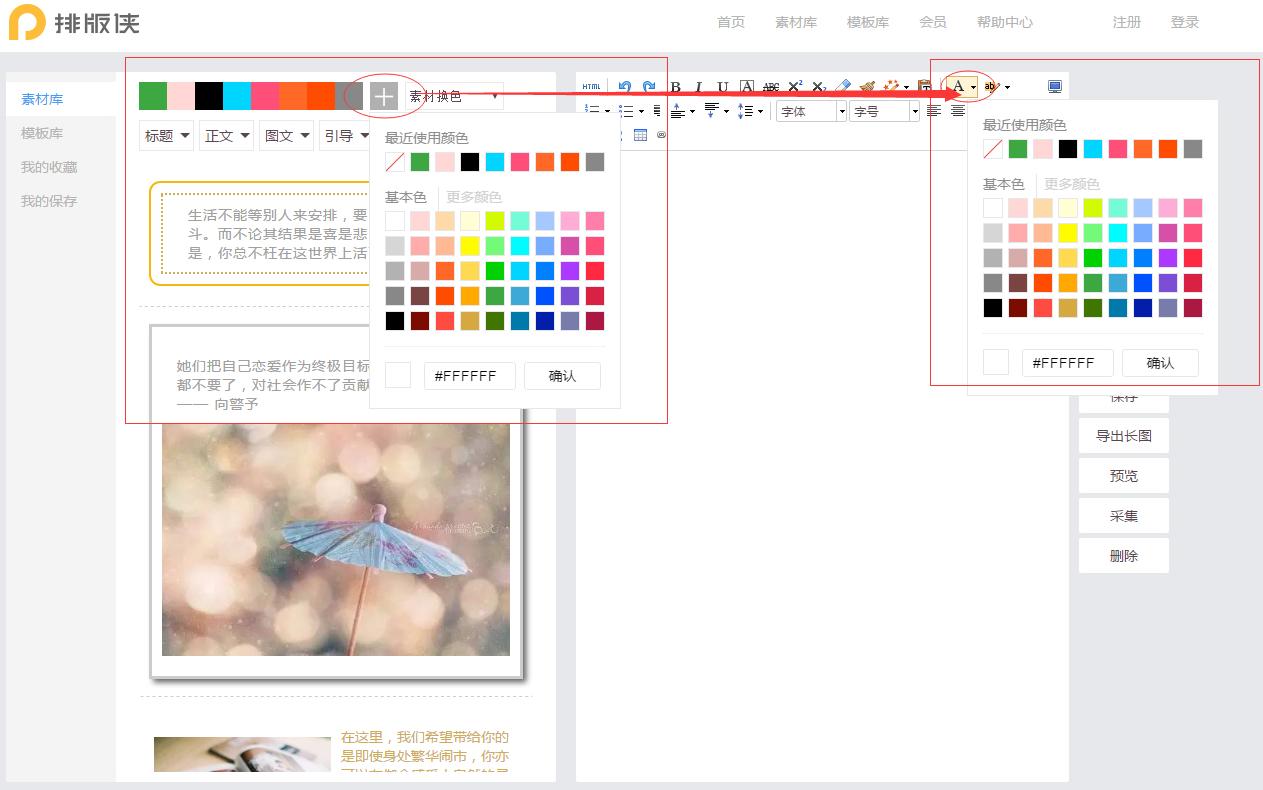Image resolution: width=1263 pixels, height=790 pixels.
Task: Expand the 标题 style dropdown
Action: 165,135
